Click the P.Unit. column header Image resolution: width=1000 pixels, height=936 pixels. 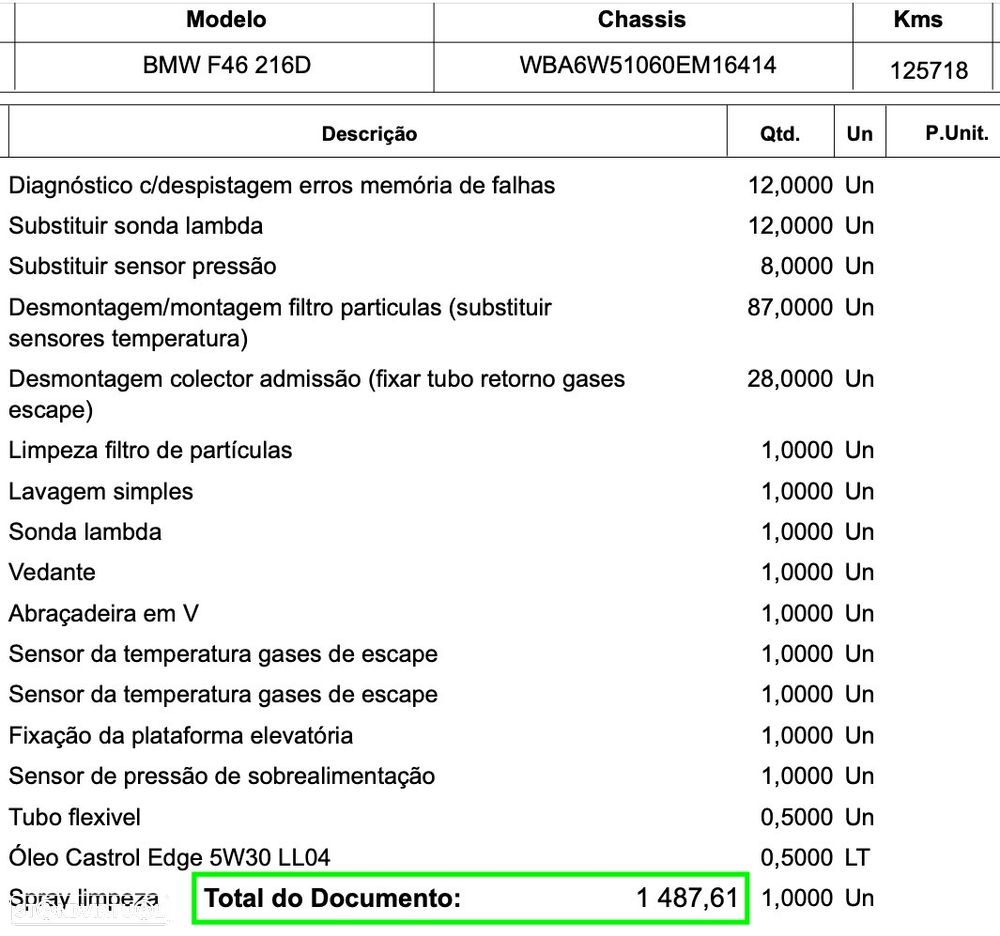pyautogui.click(x=957, y=133)
